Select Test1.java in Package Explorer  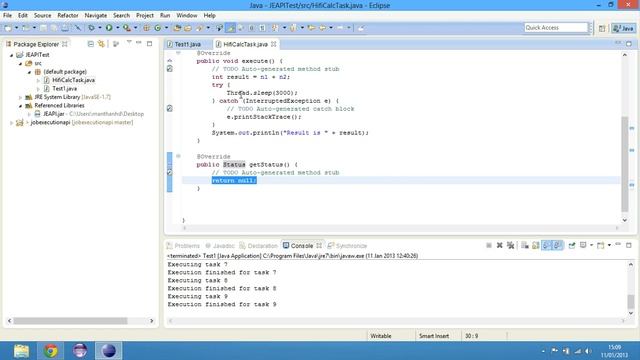pyautogui.click(x=64, y=89)
